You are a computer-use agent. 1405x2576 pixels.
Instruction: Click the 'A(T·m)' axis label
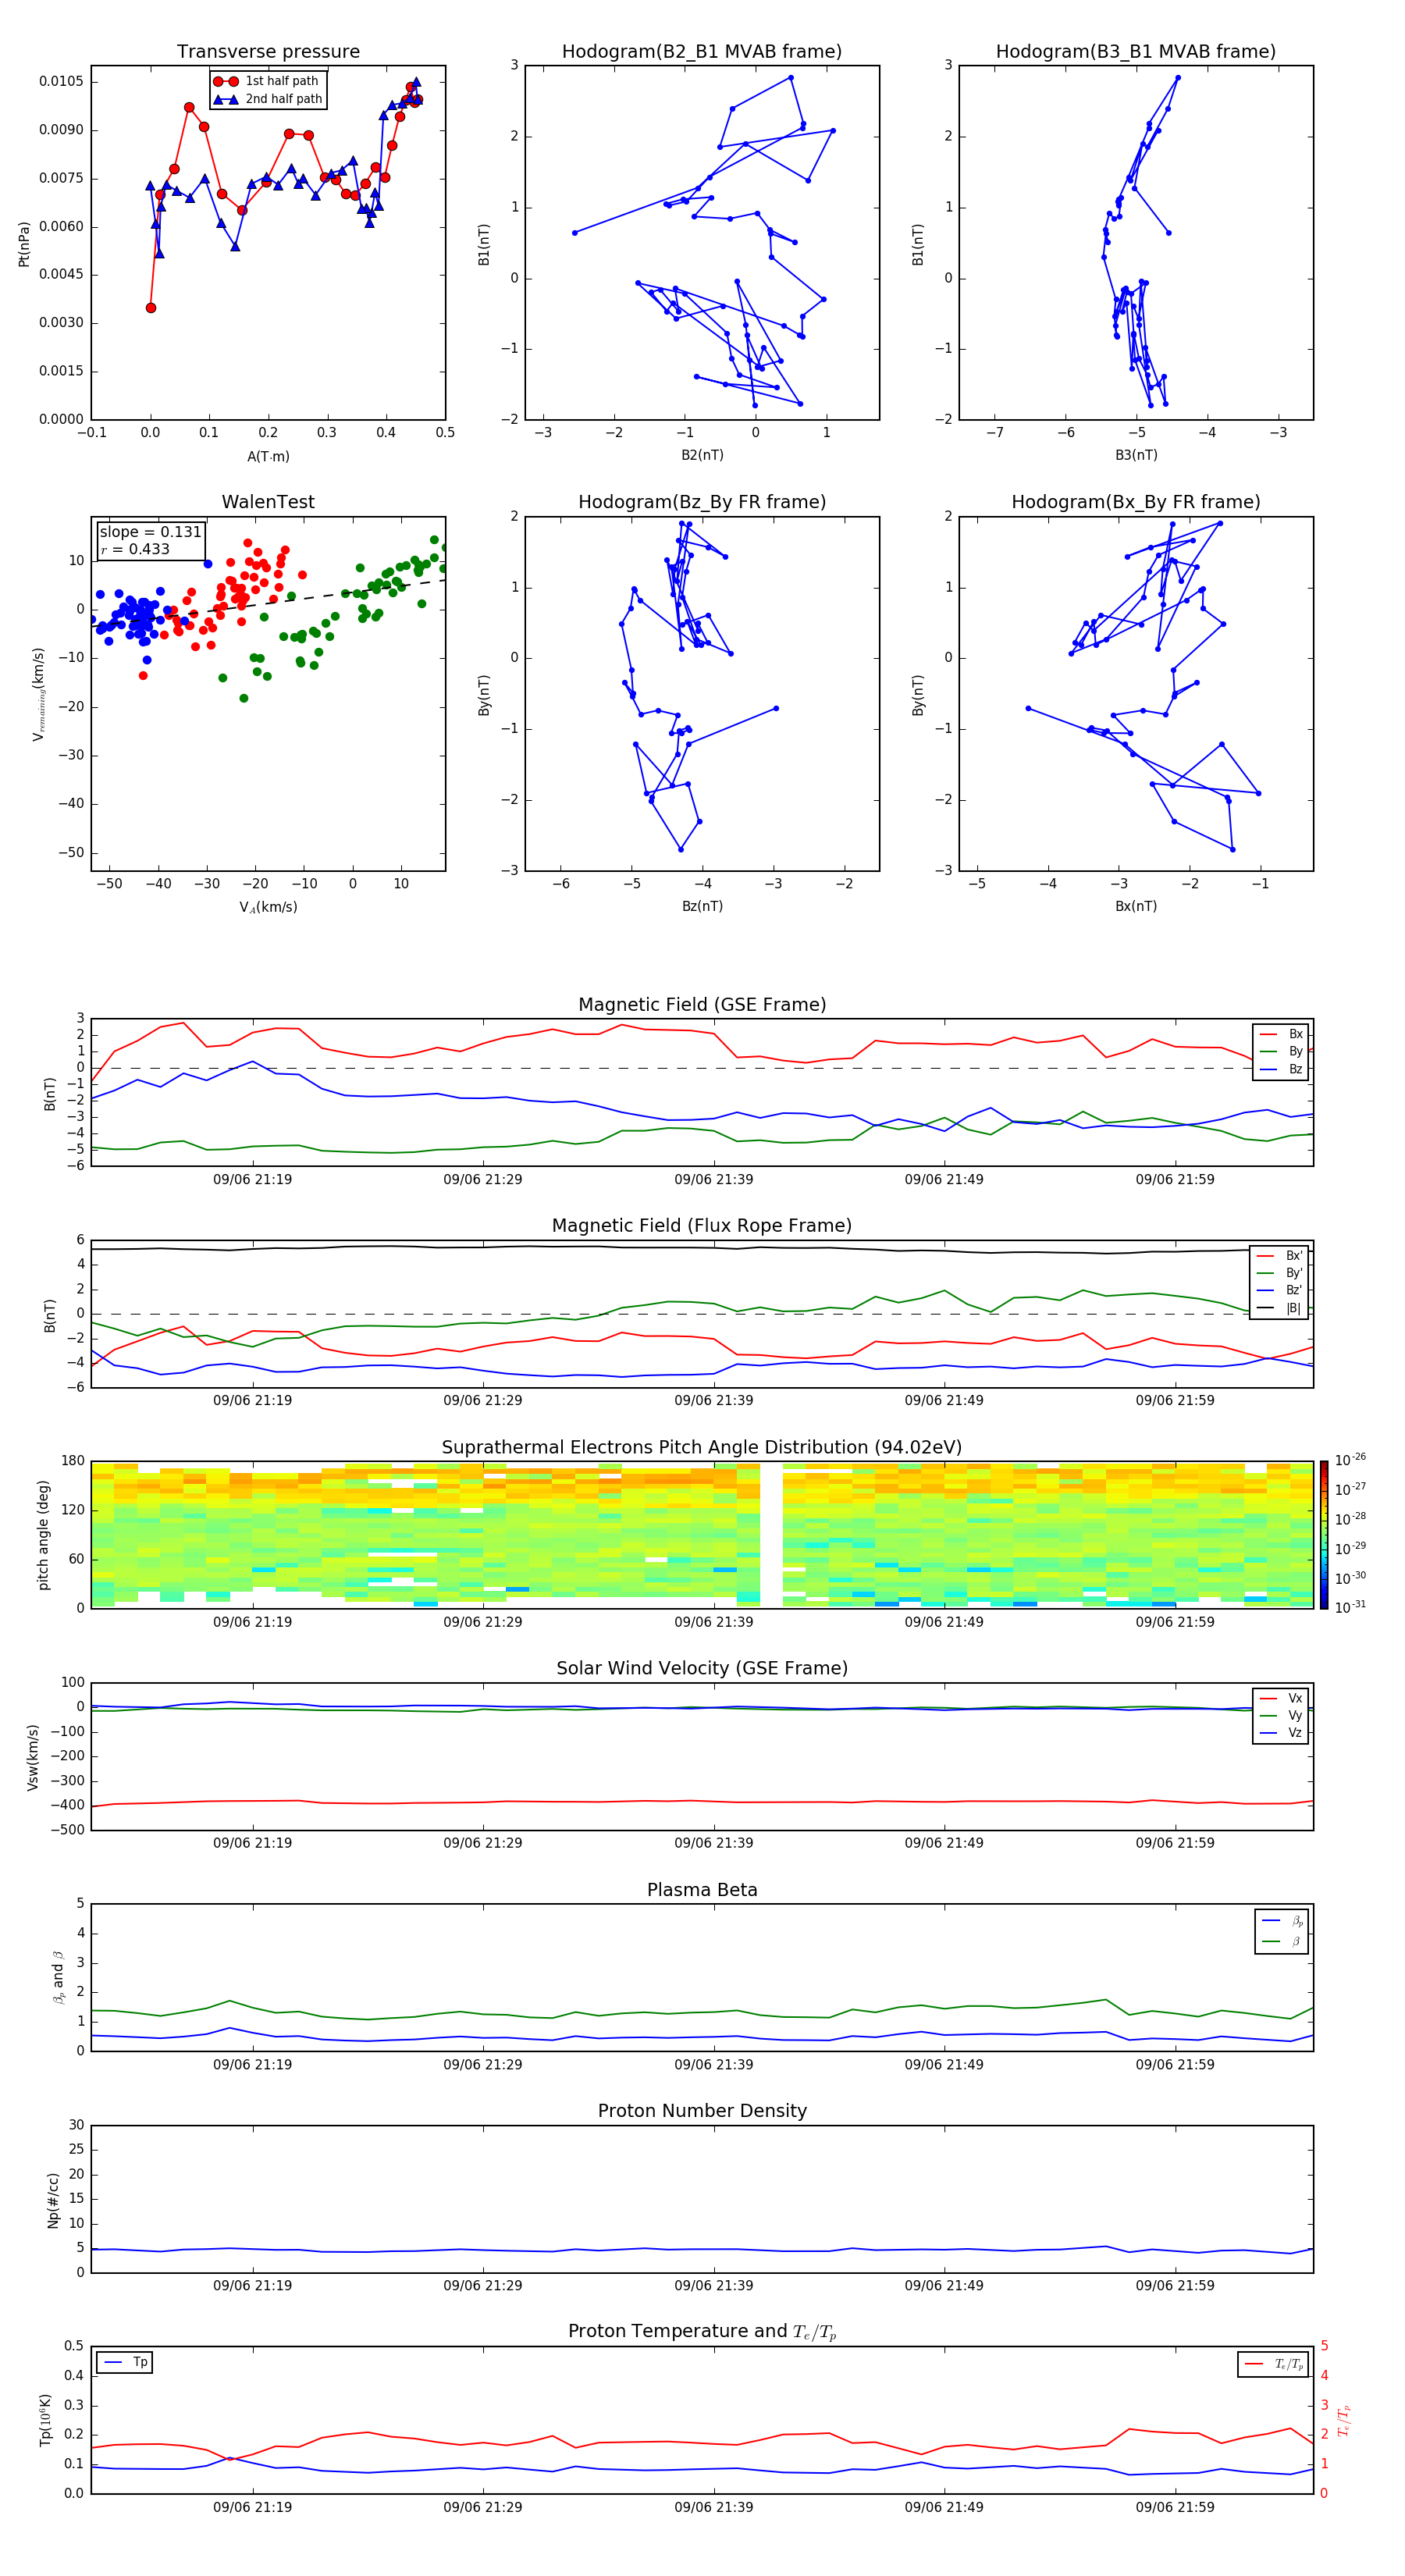[x=268, y=456]
